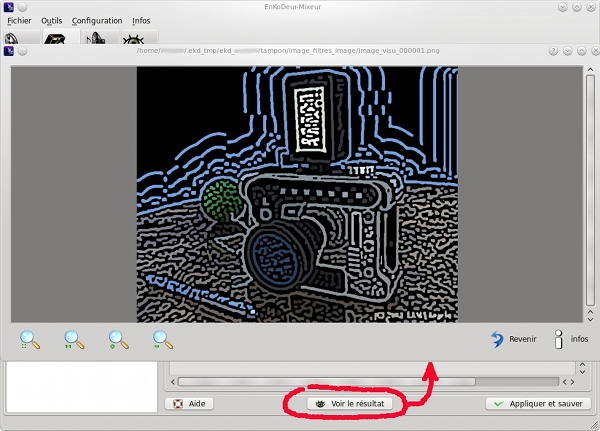
Task: Click the down arrow beside the main window's hidden panel
Action: click(582, 372)
